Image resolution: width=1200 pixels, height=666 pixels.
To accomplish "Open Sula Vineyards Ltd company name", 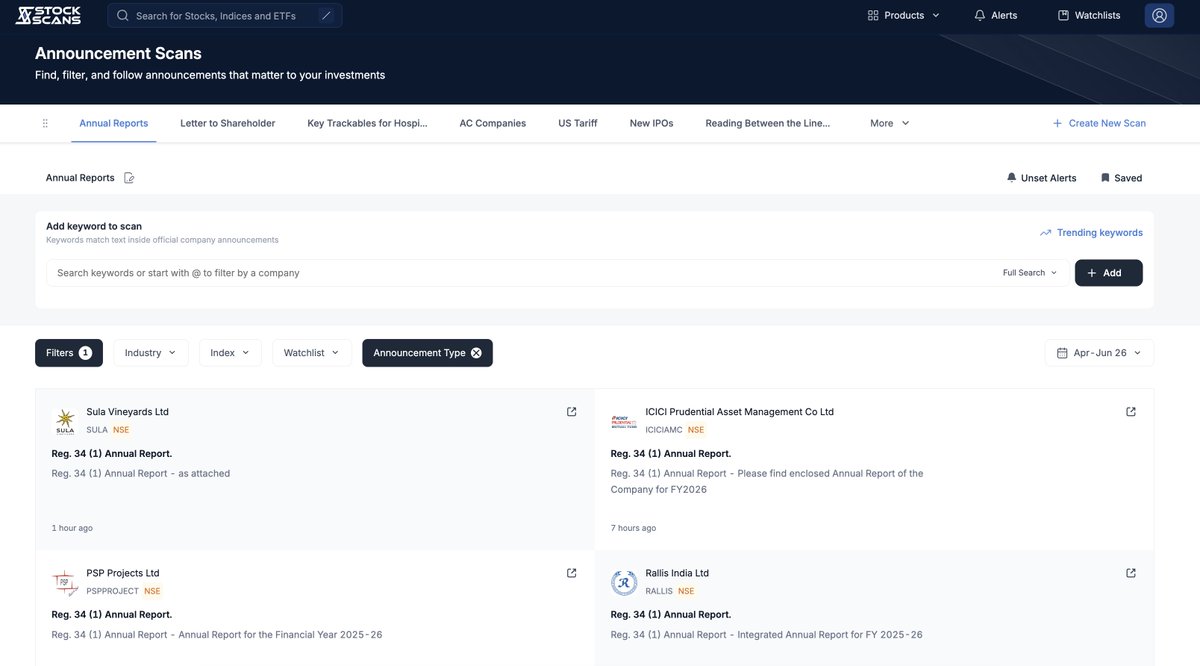I will click(x=128, y=412).
